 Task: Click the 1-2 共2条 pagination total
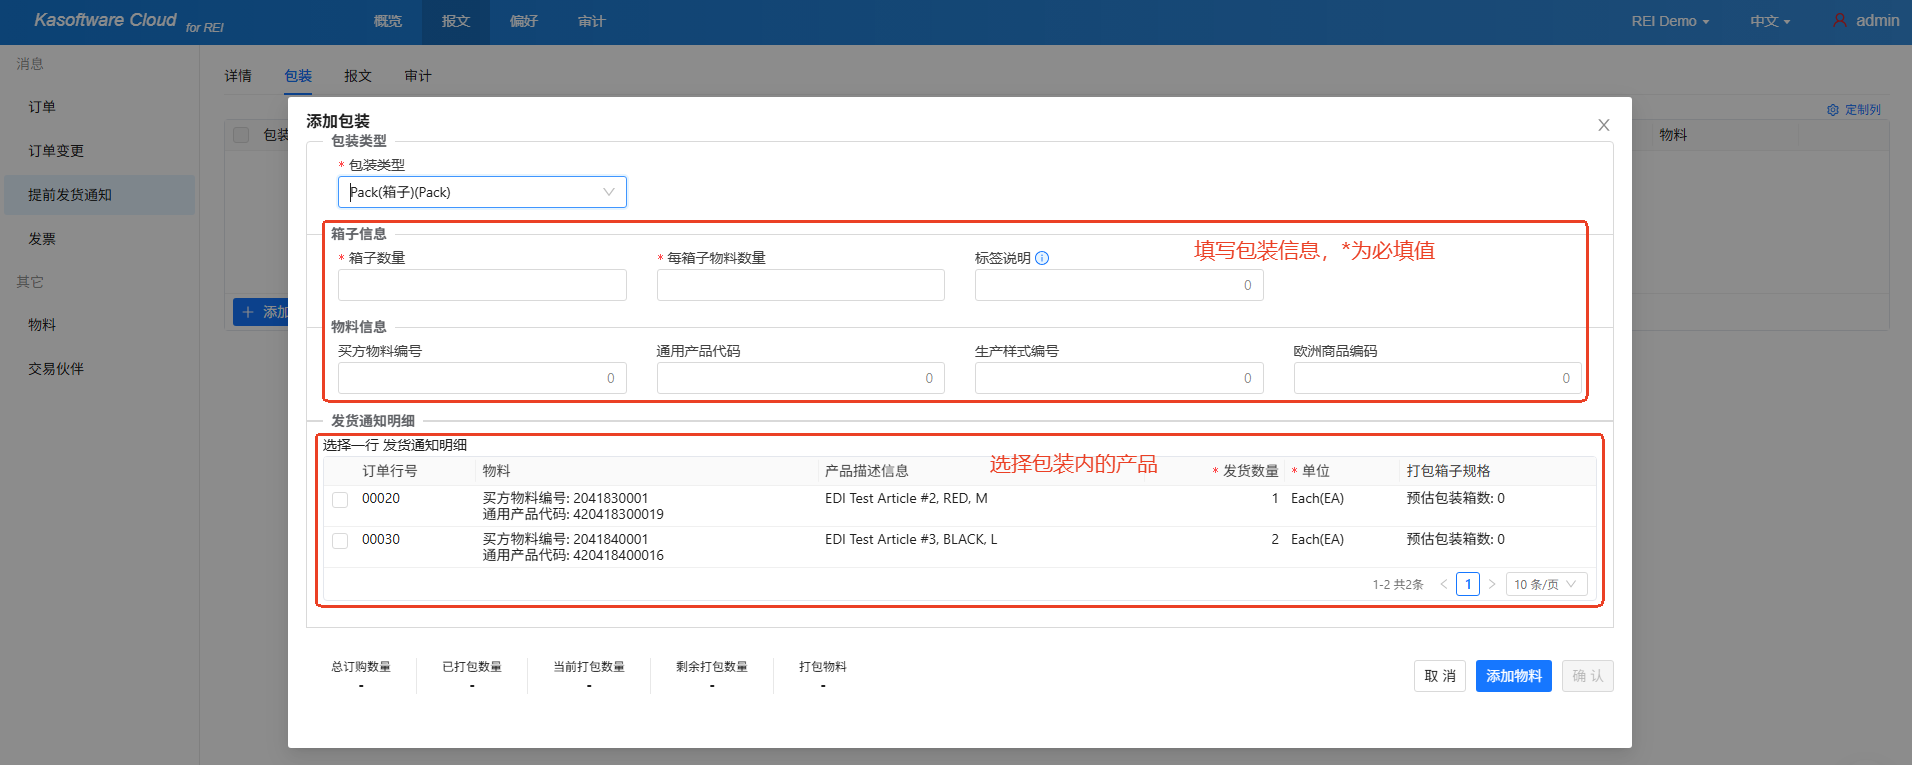click(x=1398, y=584)
